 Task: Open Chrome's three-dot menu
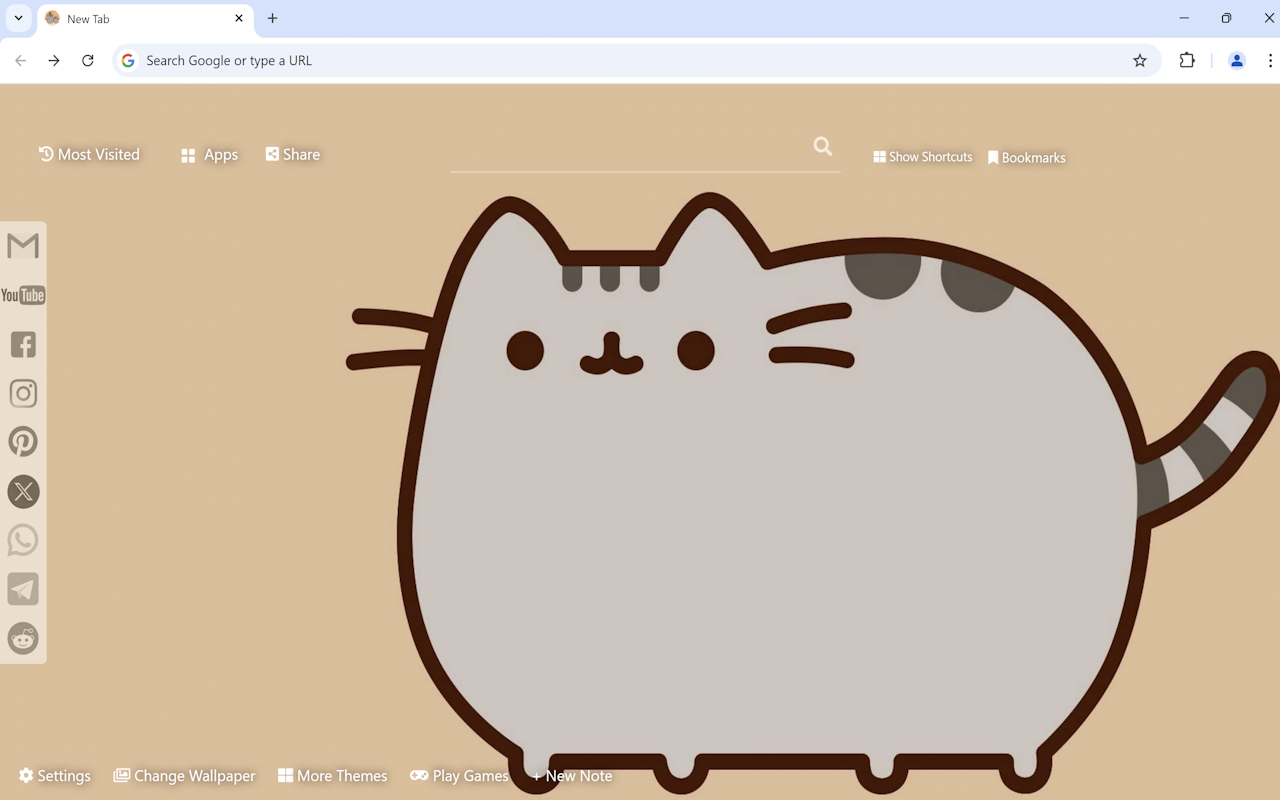(x=1270, y=61)
